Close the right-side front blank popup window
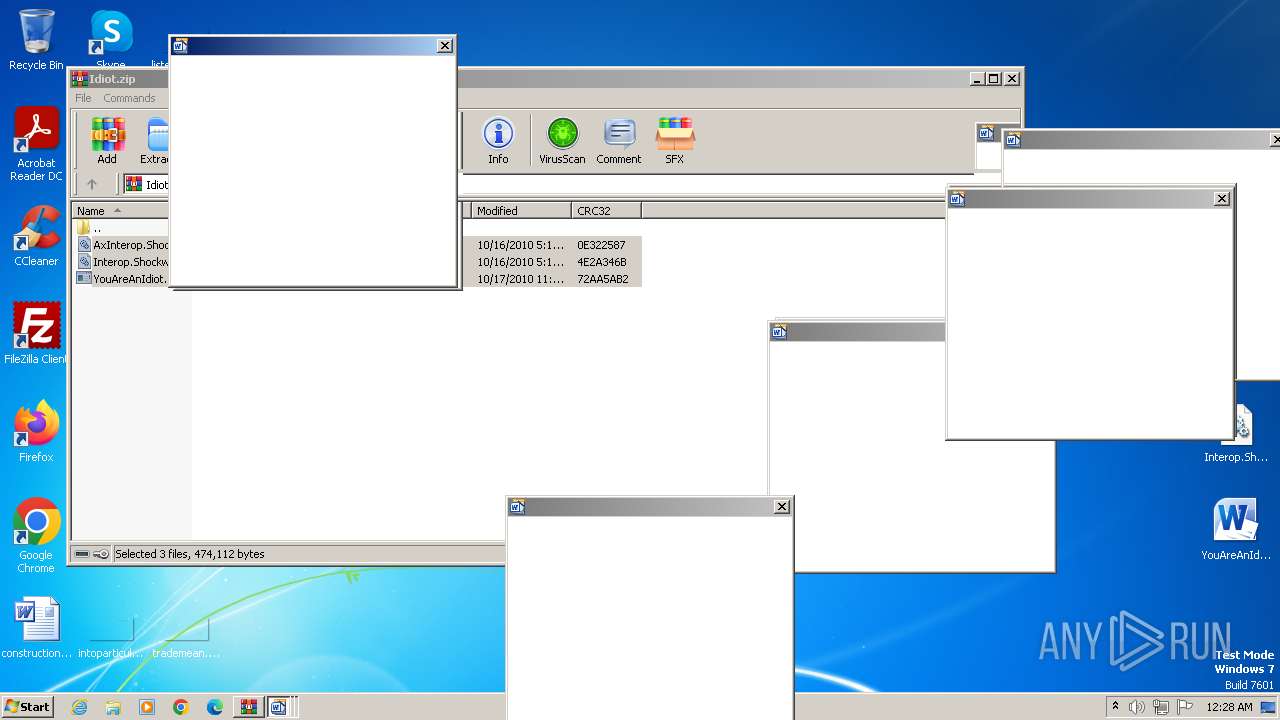The height and width of the screenshot is (720, 1280). tap(1221, 199)
